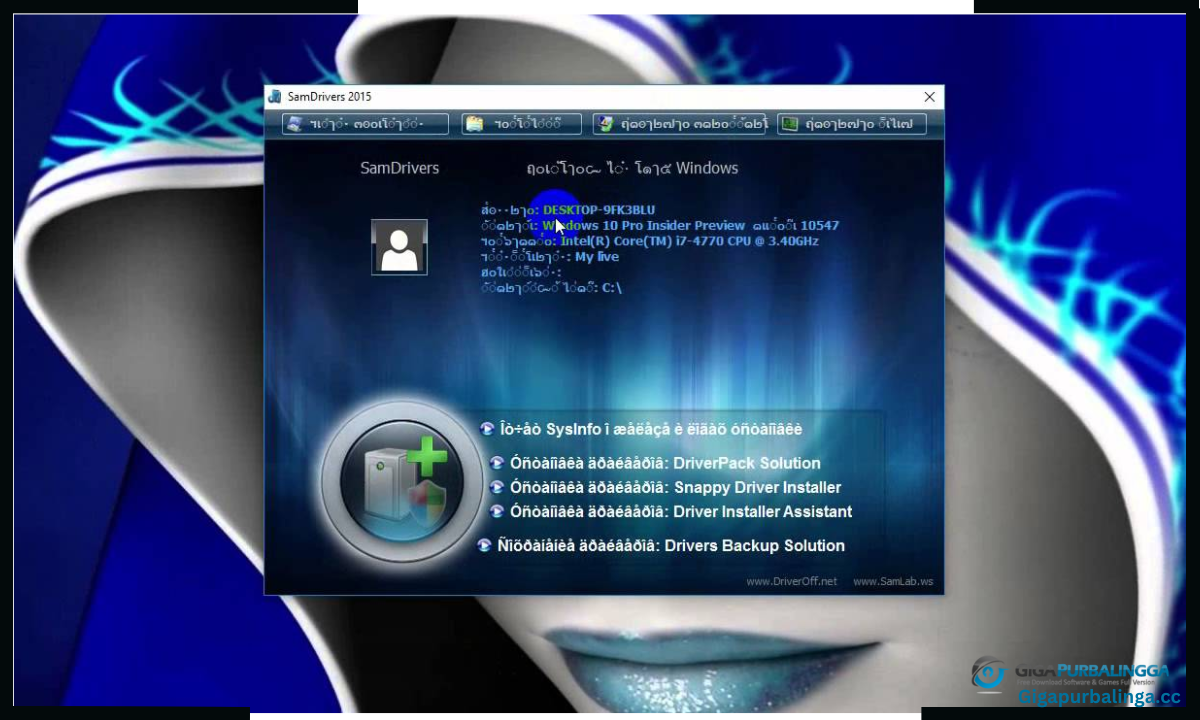
Task: Close the SamDrivers 2015 window
Action: pos(929,97)
